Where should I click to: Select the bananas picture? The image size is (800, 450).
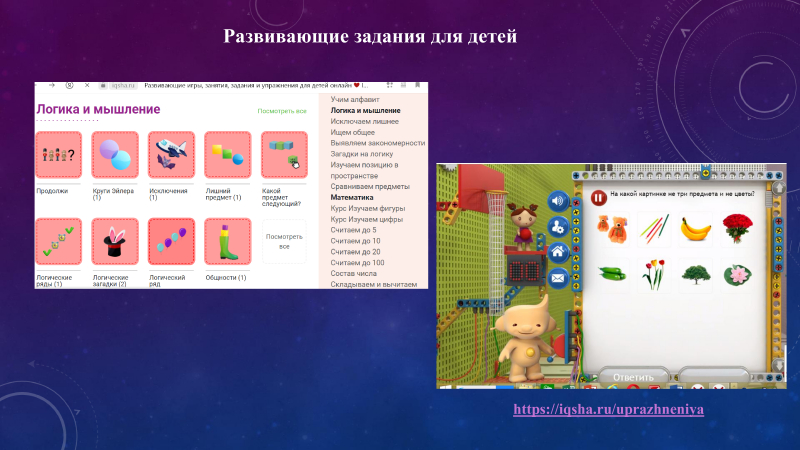point(695,230)
